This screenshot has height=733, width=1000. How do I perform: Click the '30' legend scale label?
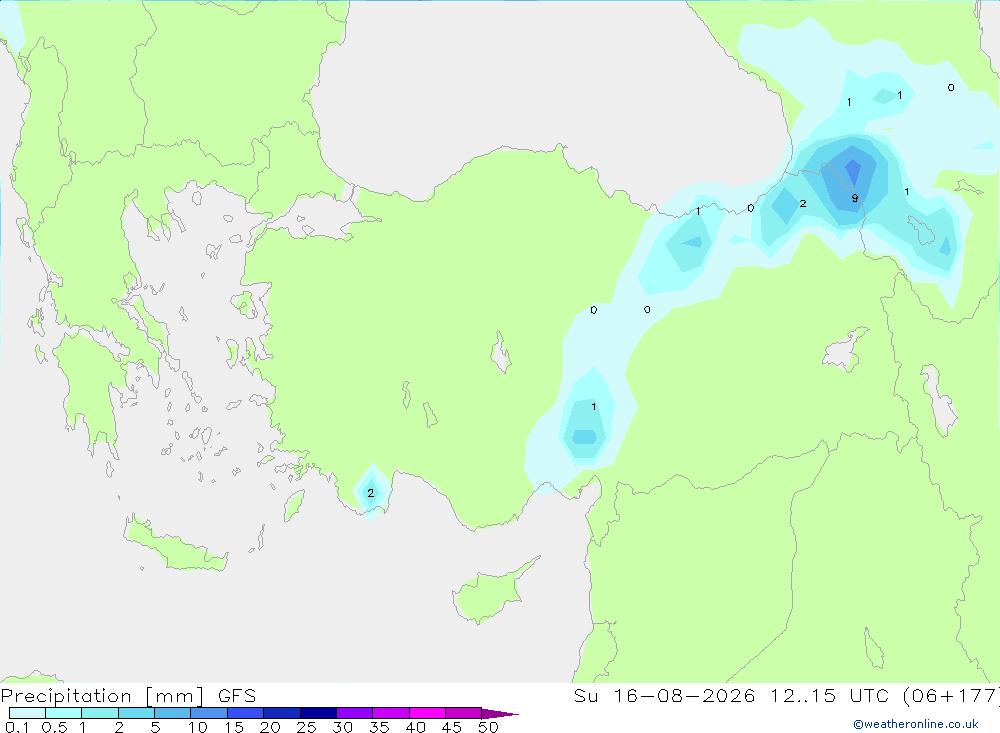(342, 727)
